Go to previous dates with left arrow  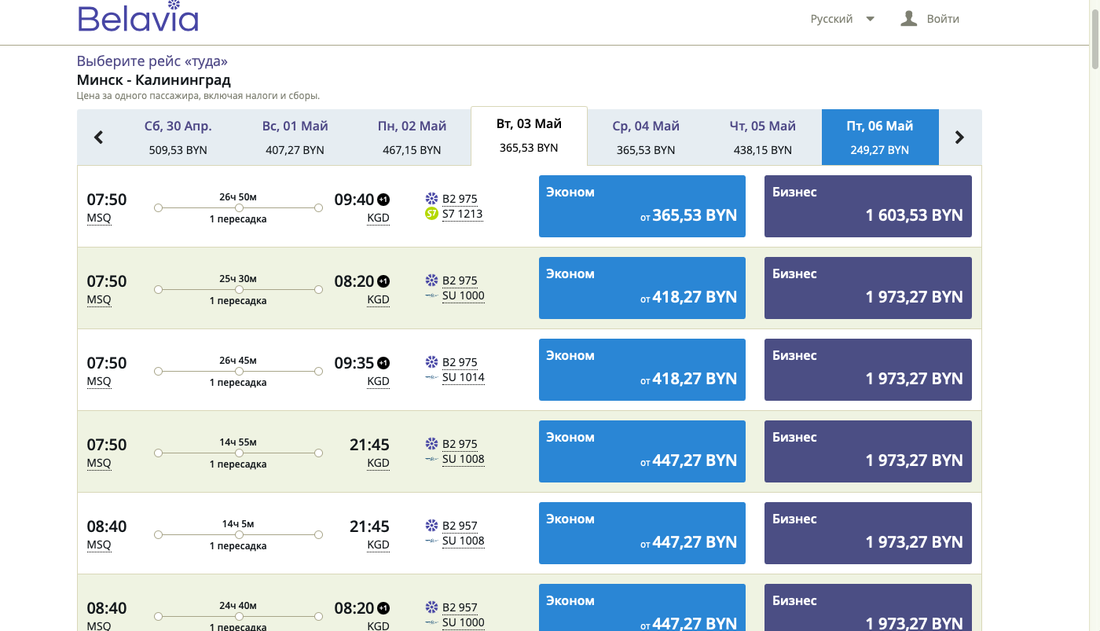[98, 138]
